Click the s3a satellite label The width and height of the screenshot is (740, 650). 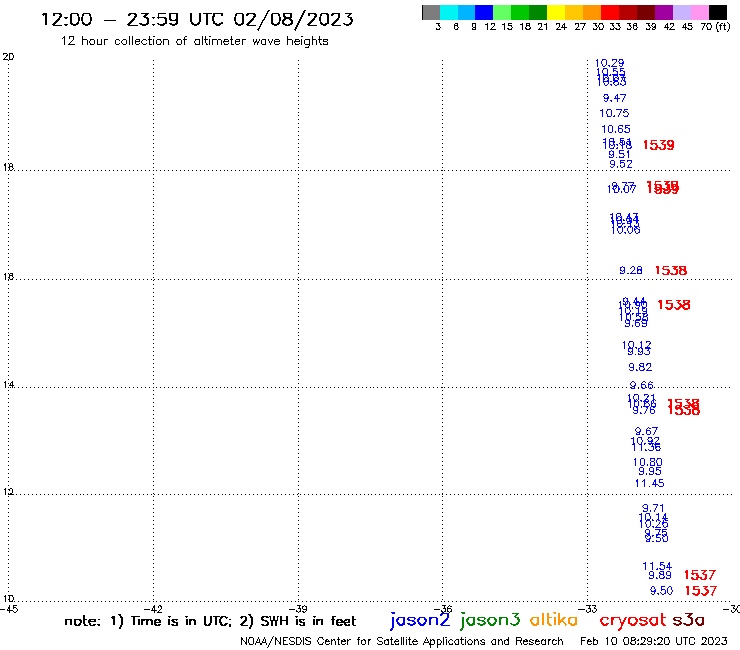pos(689,620)
